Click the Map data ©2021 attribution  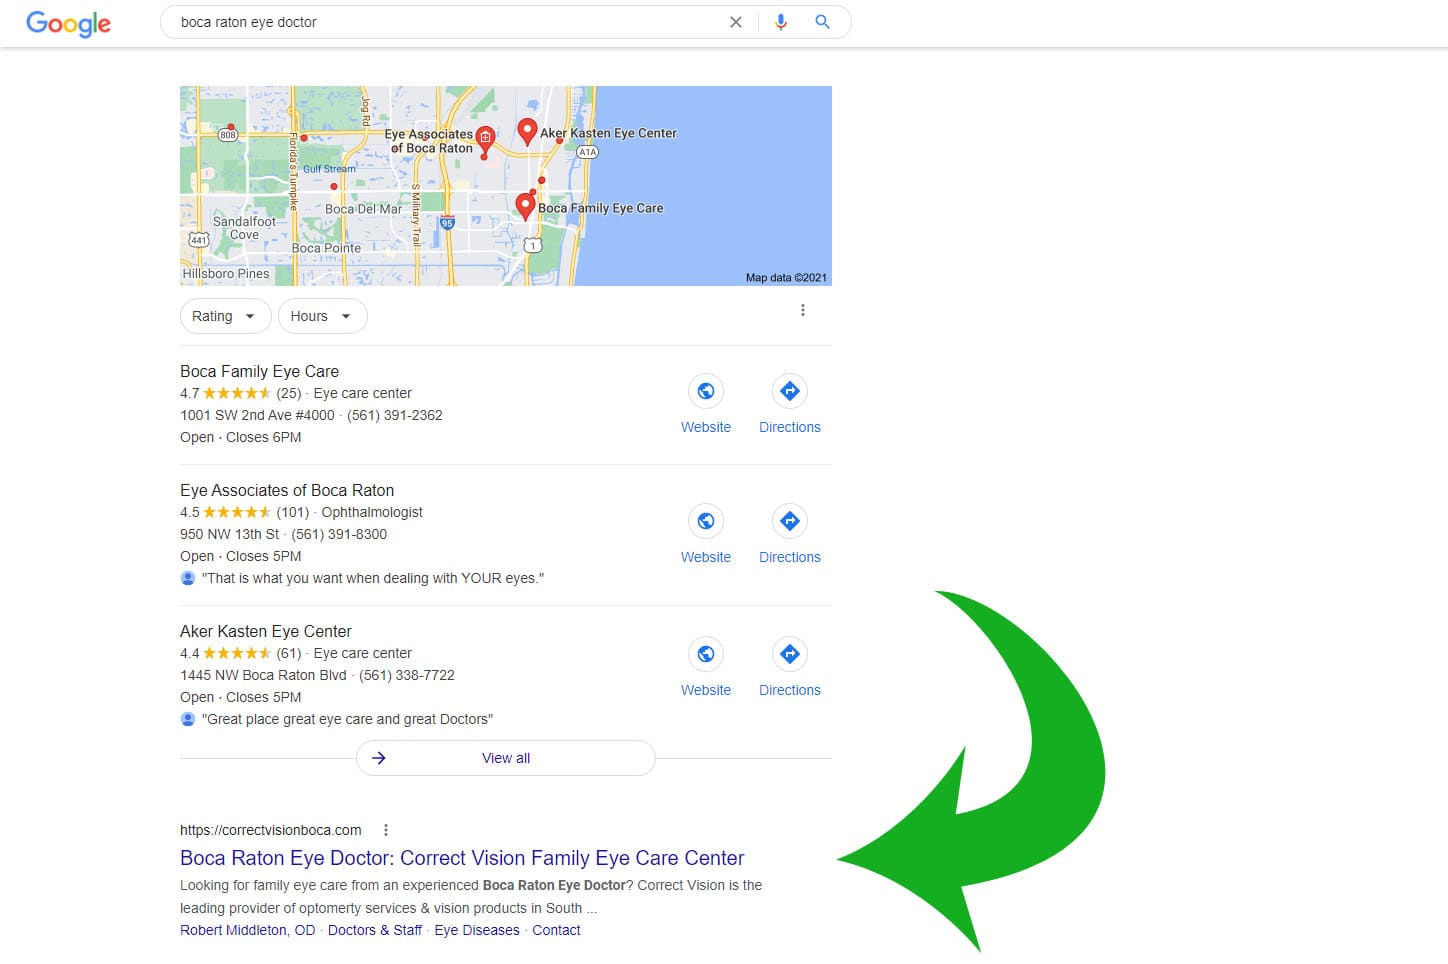[786, 278]
